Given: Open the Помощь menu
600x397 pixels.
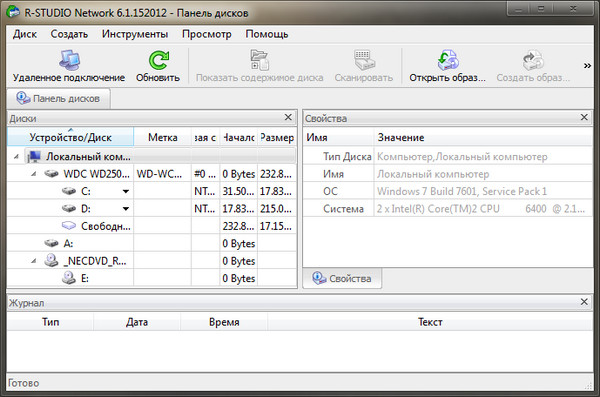Looking at the screenshot, I should [x=267, y=34].
